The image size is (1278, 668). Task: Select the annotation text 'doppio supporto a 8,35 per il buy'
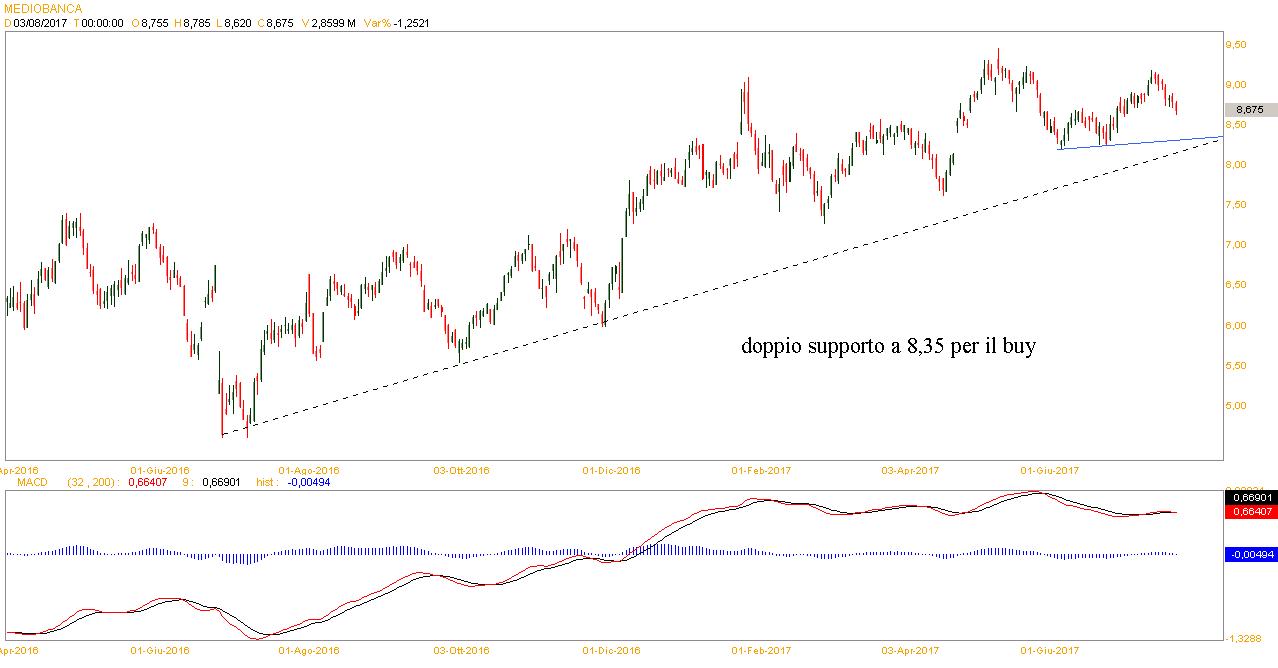[888, 347]
